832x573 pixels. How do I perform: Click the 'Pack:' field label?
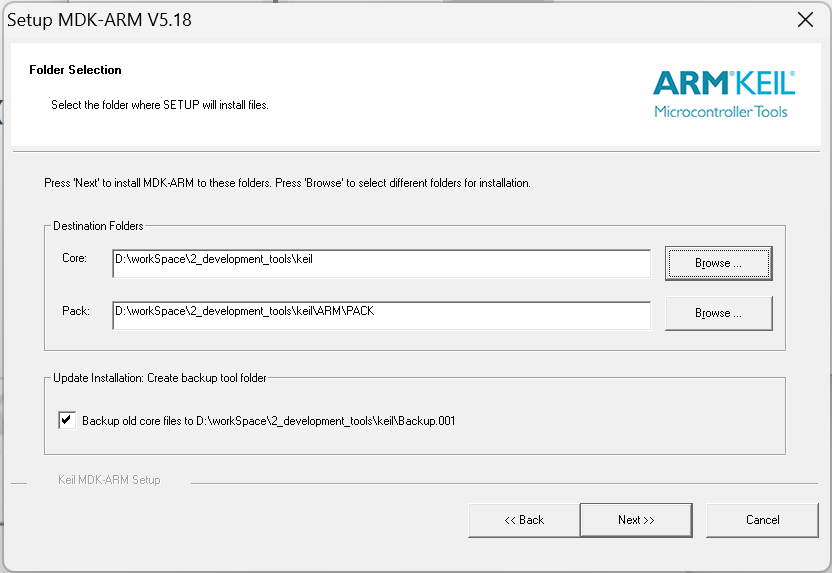click(x=75, y=312)
